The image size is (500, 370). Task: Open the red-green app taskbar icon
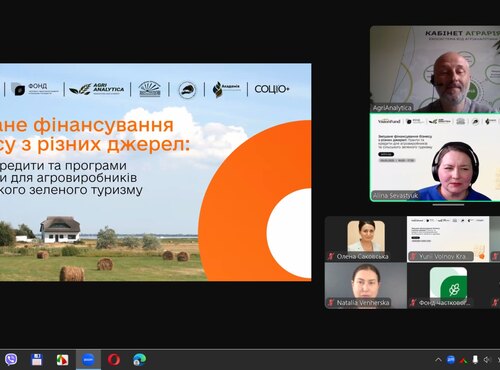pyautogui.click(x=62, y=360)
